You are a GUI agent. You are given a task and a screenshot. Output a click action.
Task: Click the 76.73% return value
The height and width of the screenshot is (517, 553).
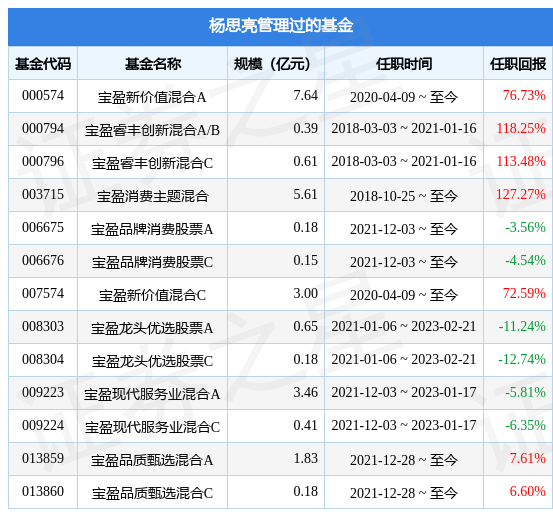(524, 95)
